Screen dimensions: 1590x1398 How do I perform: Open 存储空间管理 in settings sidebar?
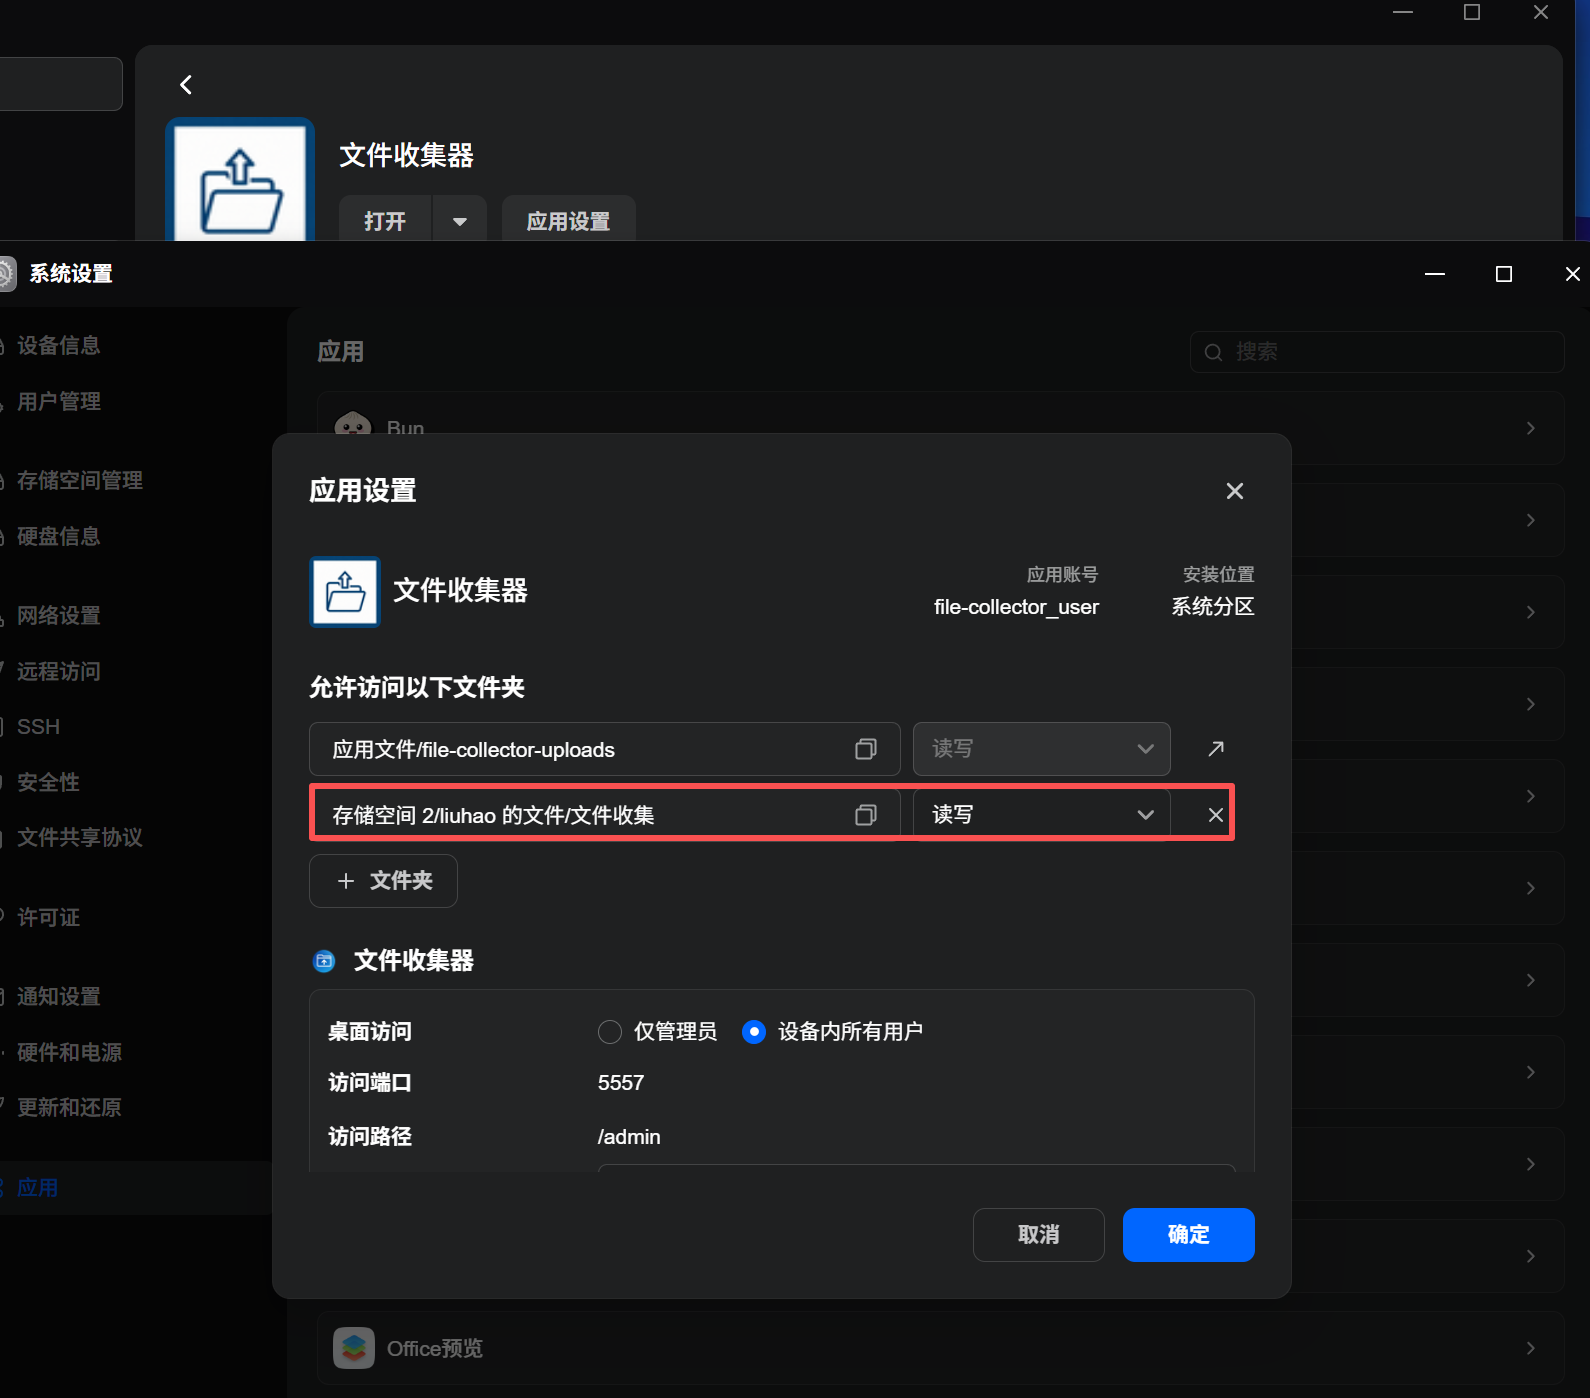coord(80,481)
